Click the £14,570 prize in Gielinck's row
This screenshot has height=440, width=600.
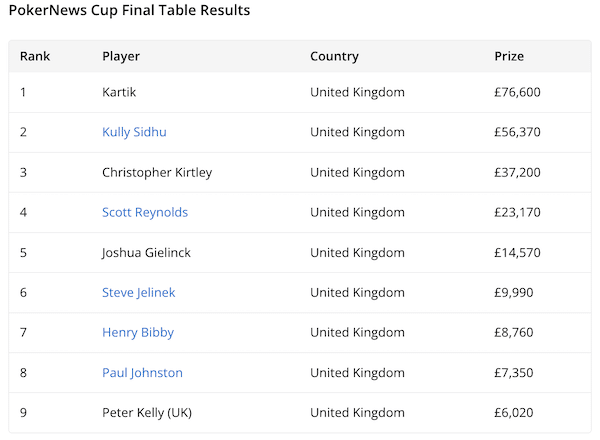[x=518, y=252]
